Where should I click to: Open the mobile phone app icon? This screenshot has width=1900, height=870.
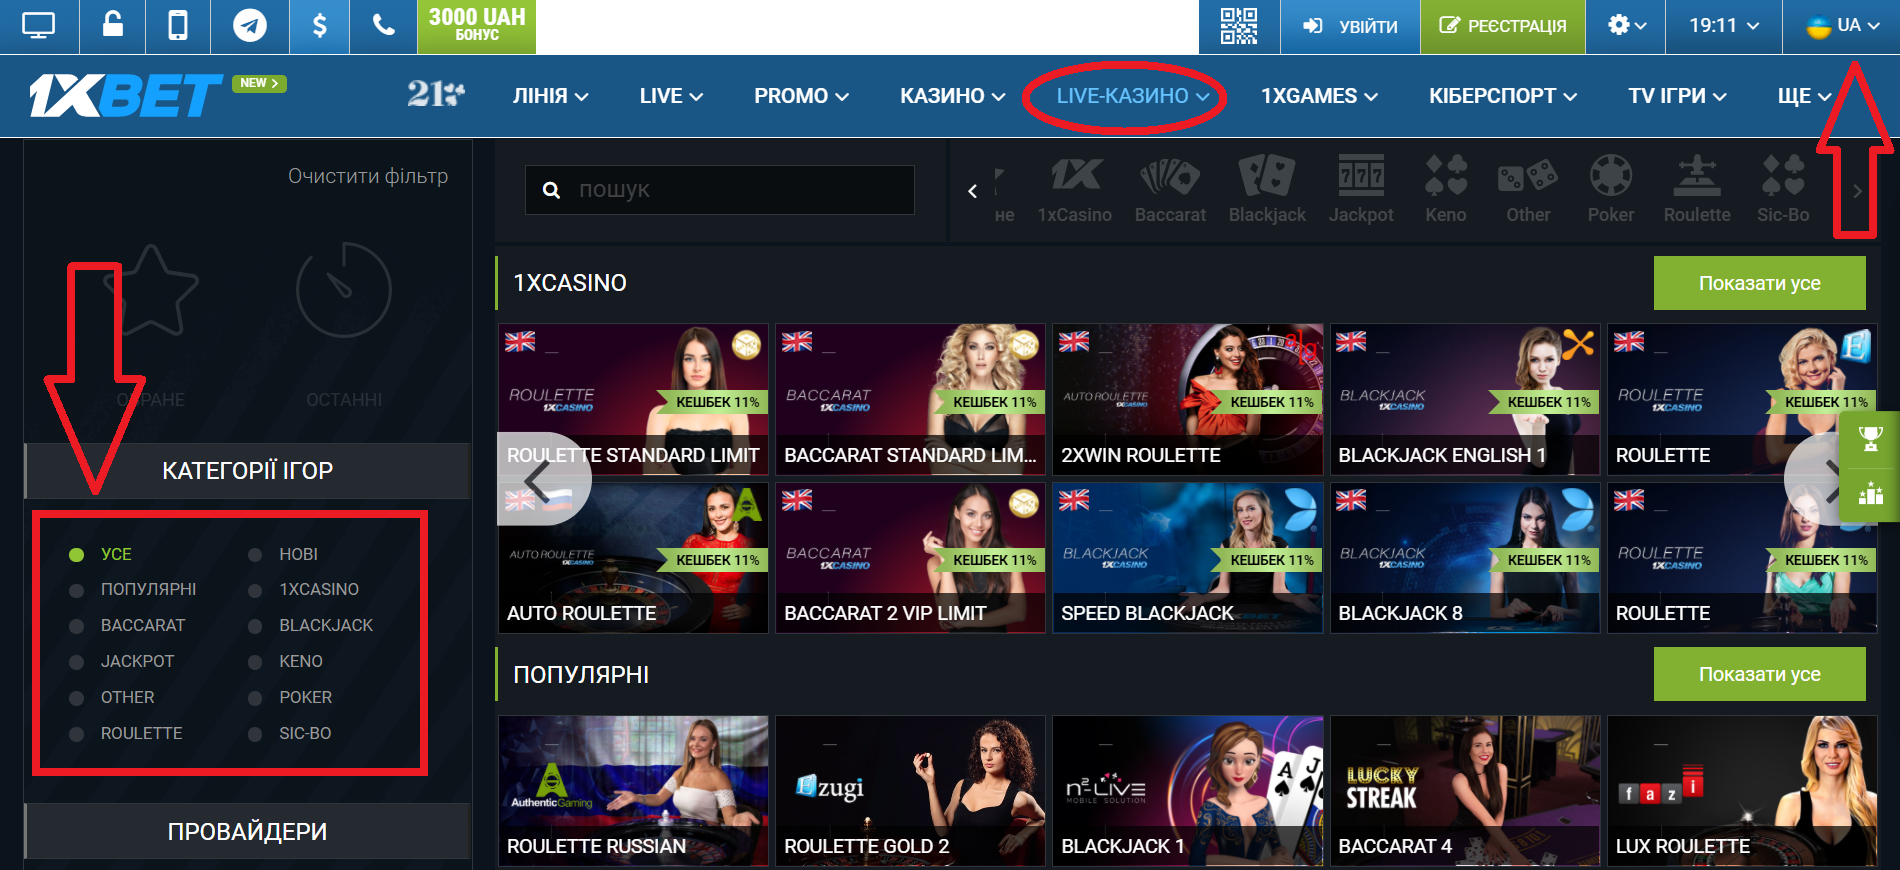pos(178,26)
